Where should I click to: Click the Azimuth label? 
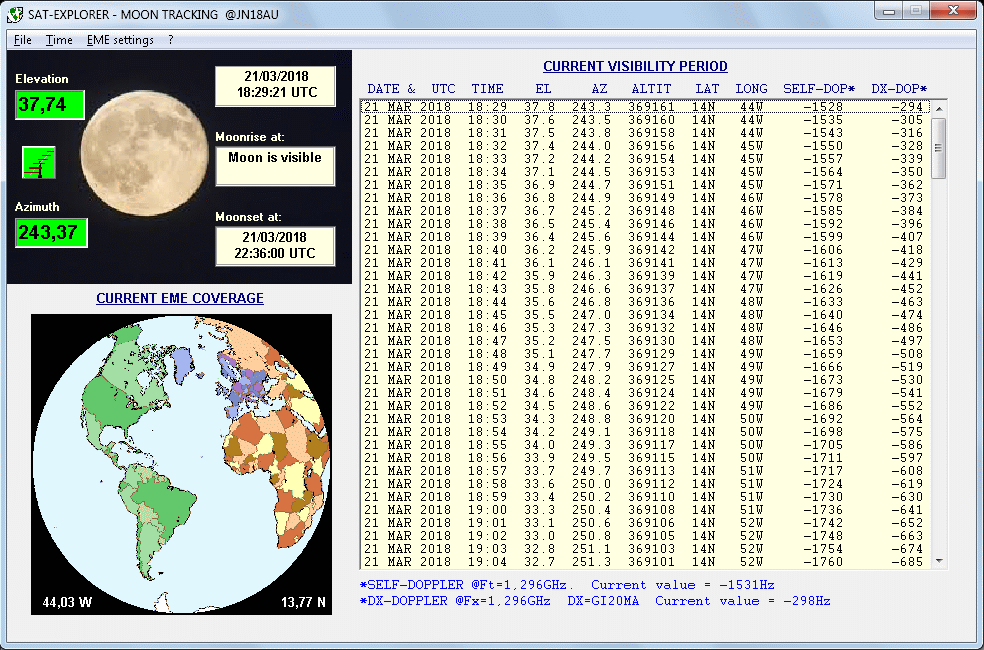click(x=38, y=206)
